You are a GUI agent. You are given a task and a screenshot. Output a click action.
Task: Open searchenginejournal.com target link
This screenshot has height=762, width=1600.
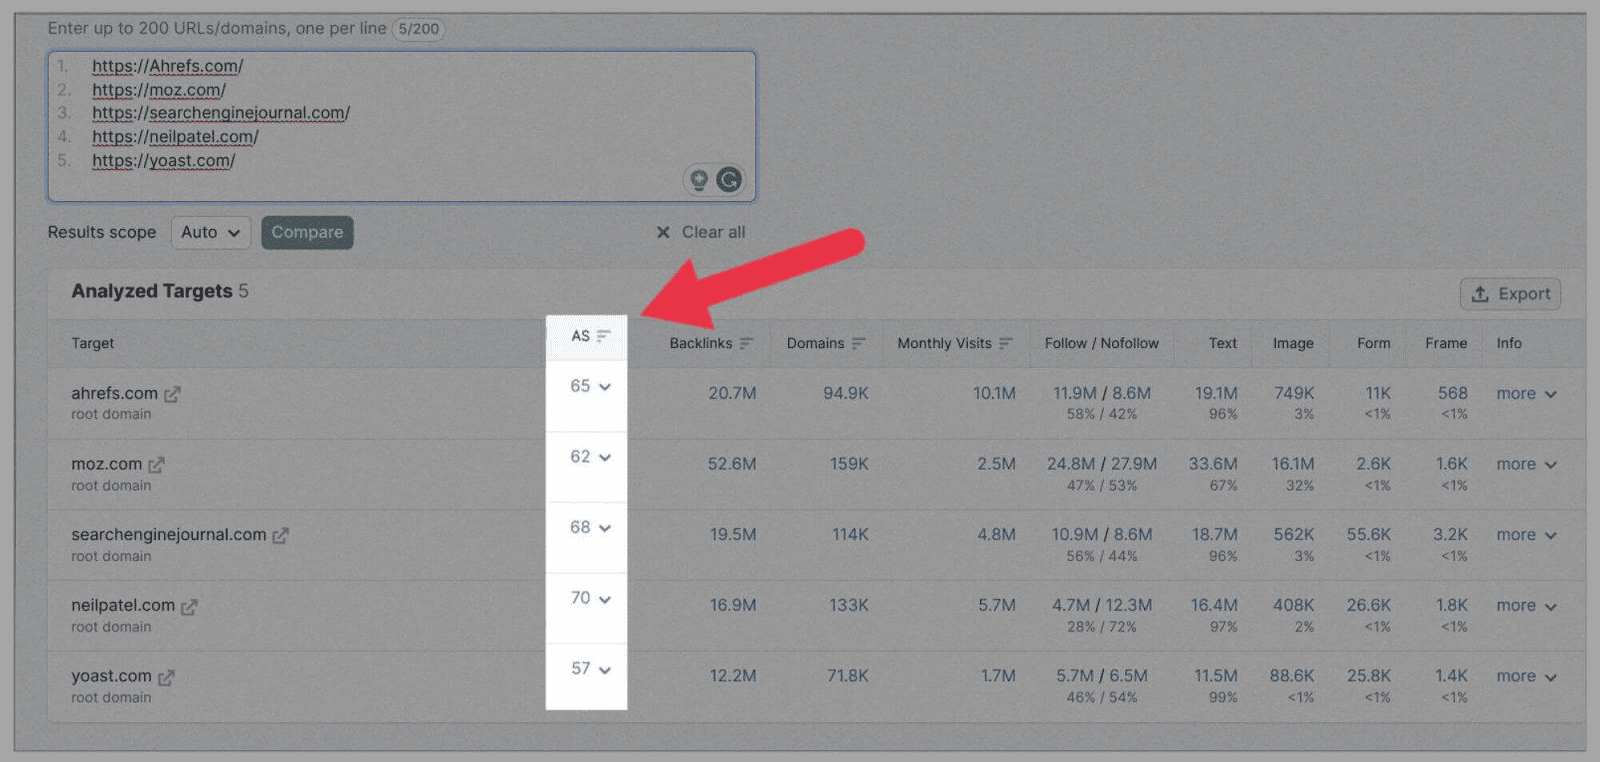(168, 534)
